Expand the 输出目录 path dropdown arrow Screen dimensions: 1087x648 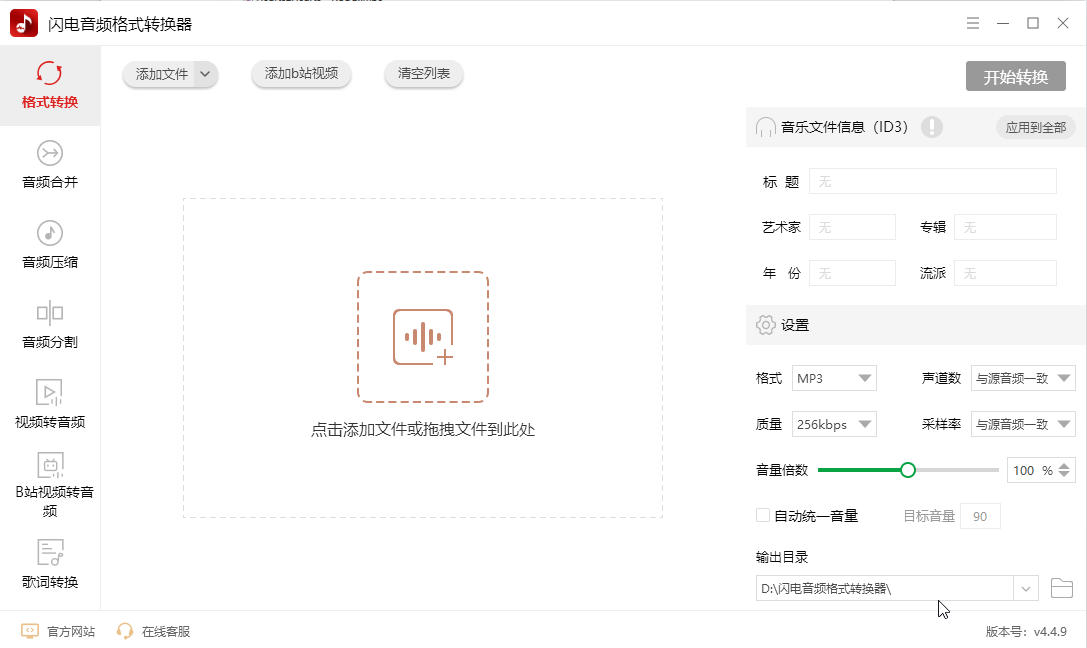(x=1025, y=589)
